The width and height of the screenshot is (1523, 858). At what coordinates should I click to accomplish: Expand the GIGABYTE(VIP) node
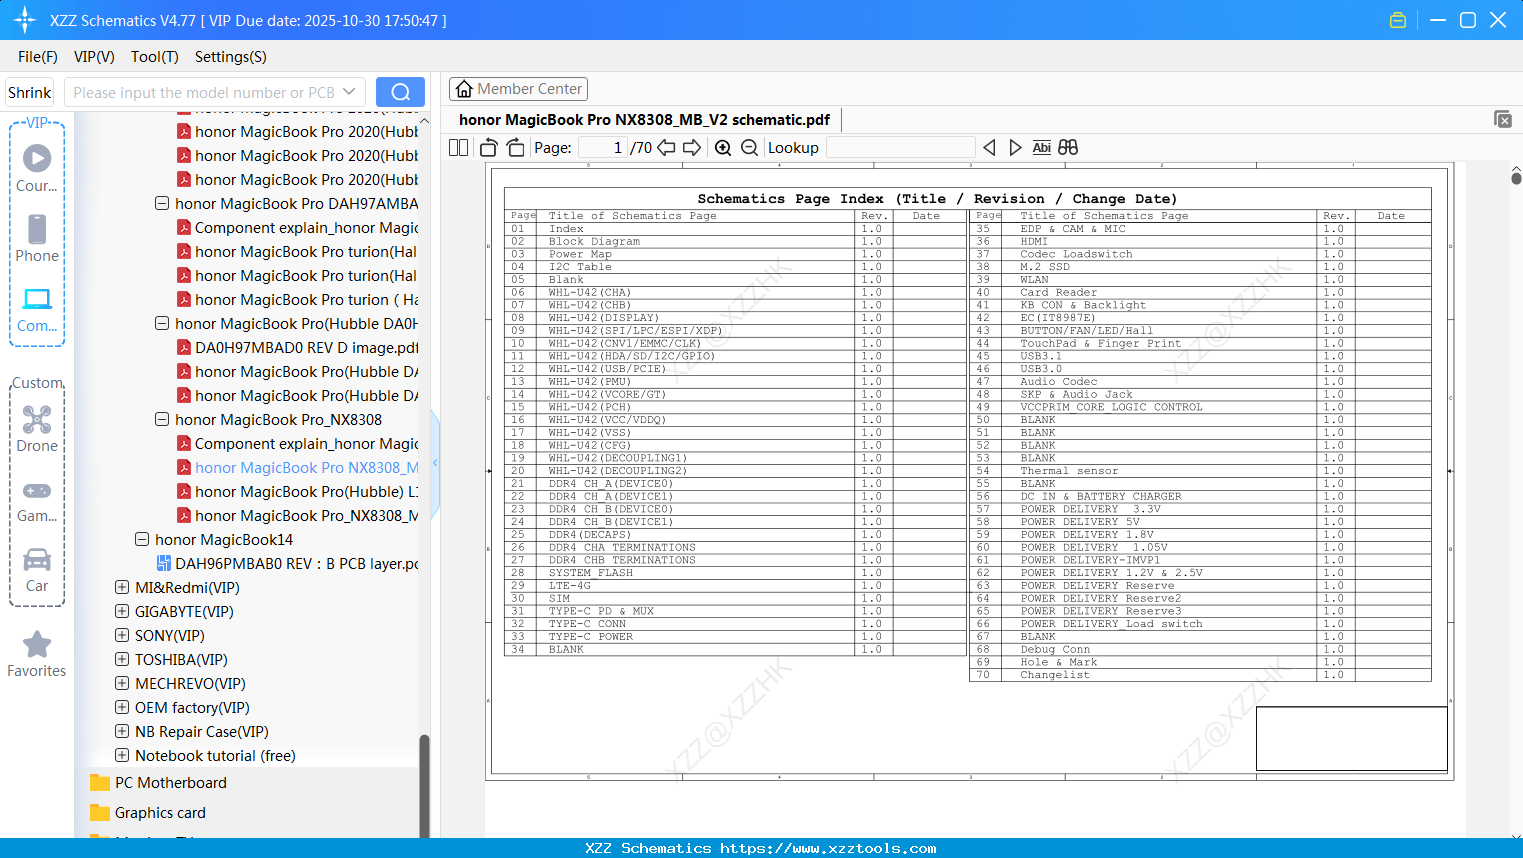click(122, 611)
